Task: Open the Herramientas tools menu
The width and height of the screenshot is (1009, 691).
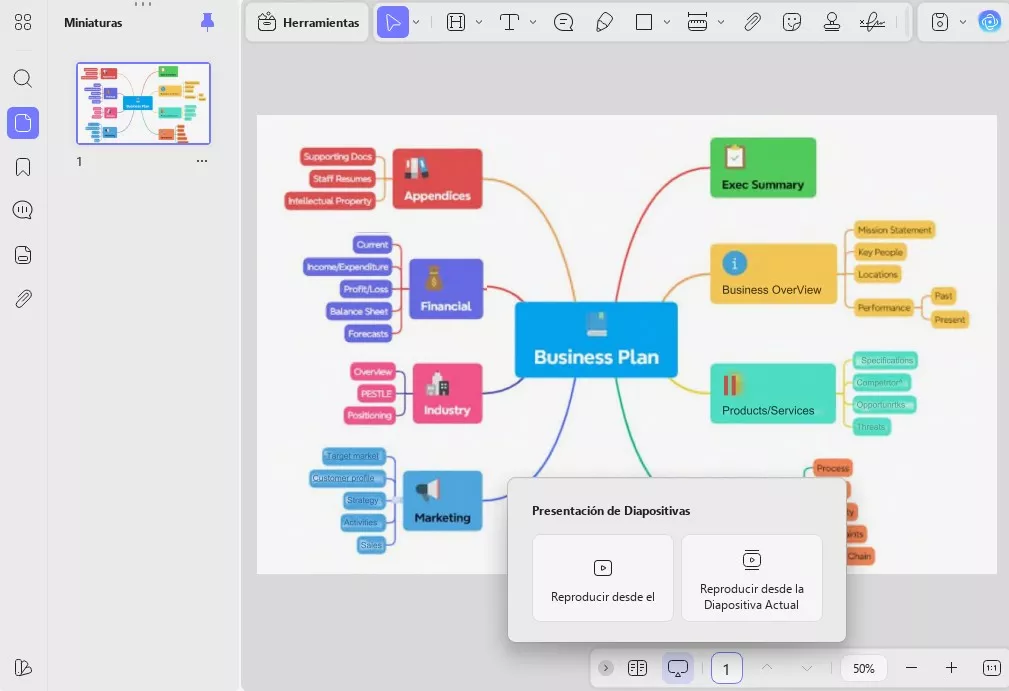Action: [308, 23]
